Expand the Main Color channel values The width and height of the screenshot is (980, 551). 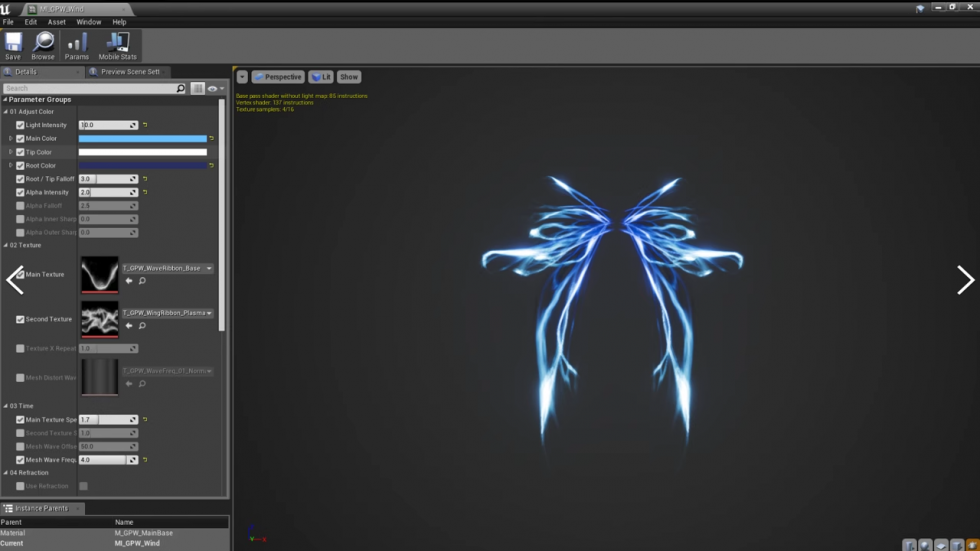click(x=10, y=139)
